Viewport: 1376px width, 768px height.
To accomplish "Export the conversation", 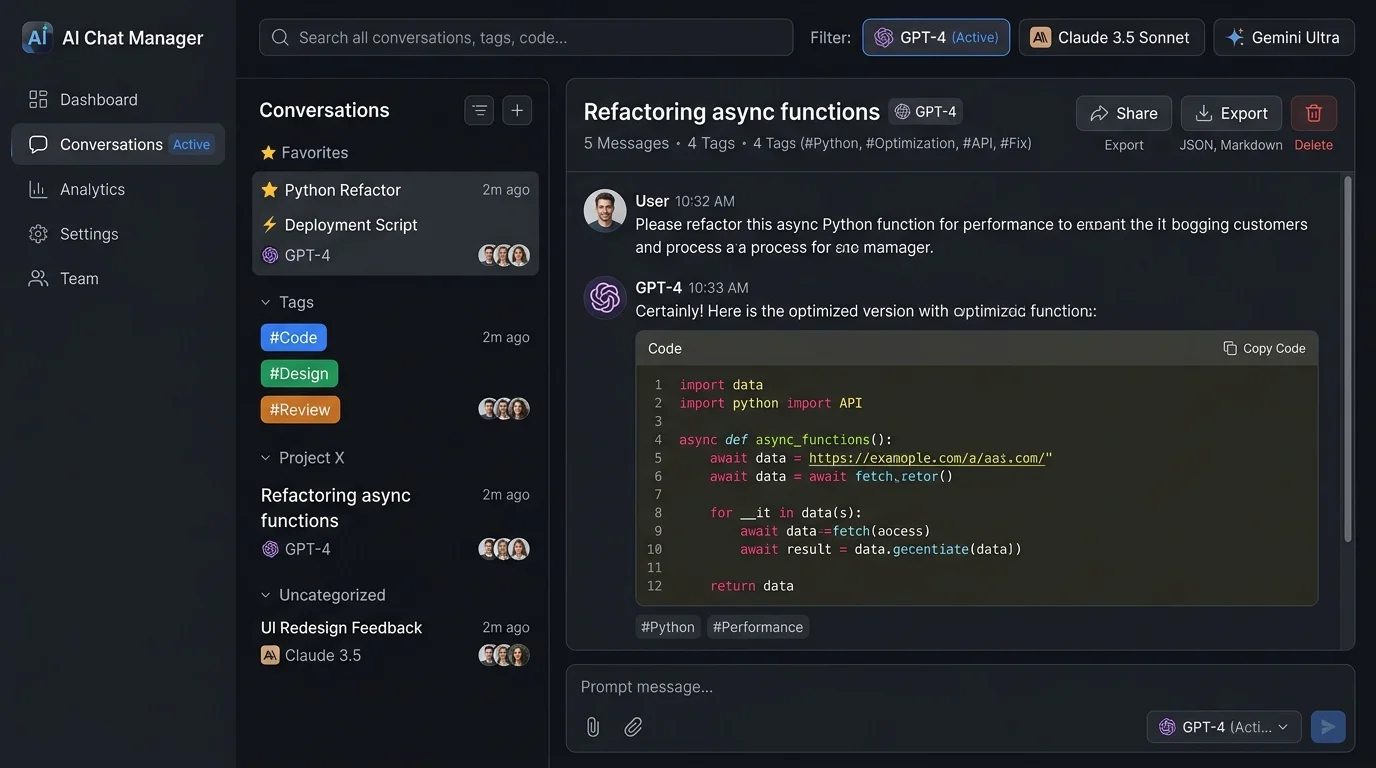I will (x=1231, y=113).
